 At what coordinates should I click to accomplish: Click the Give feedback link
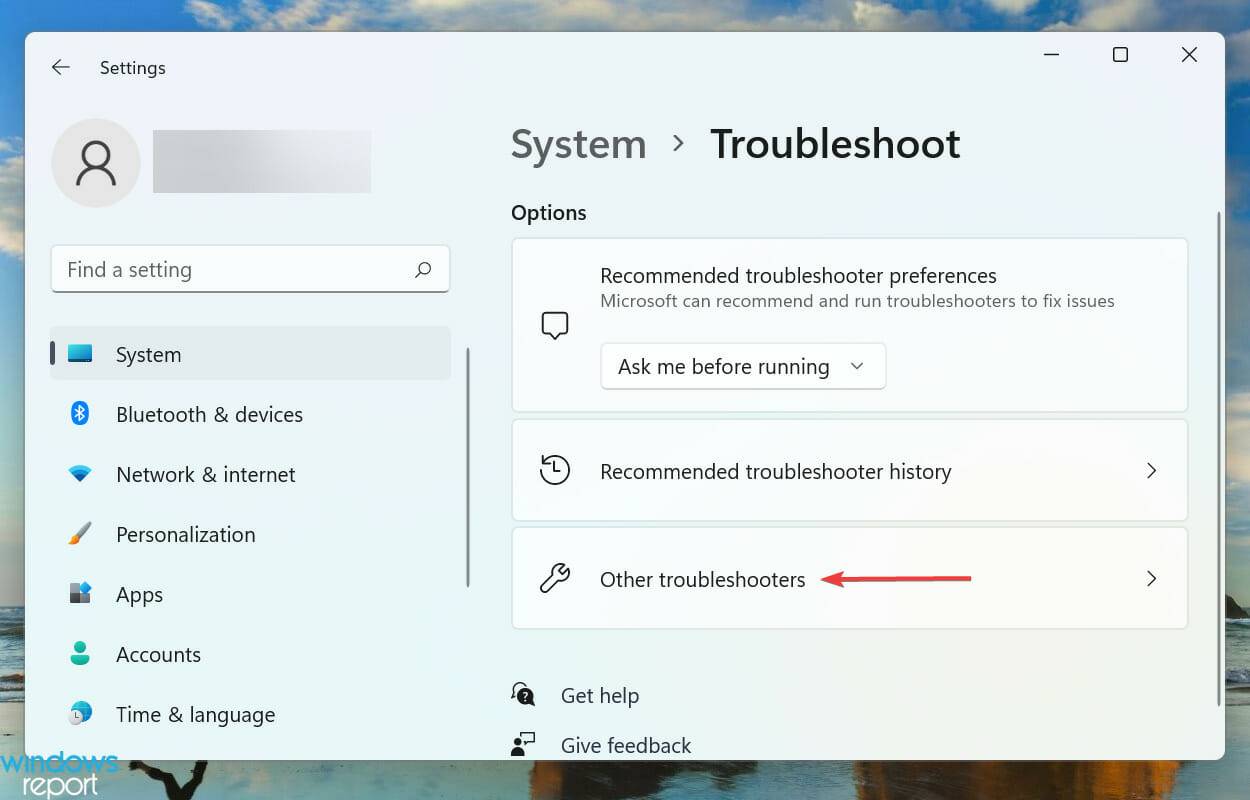[625, 744]
